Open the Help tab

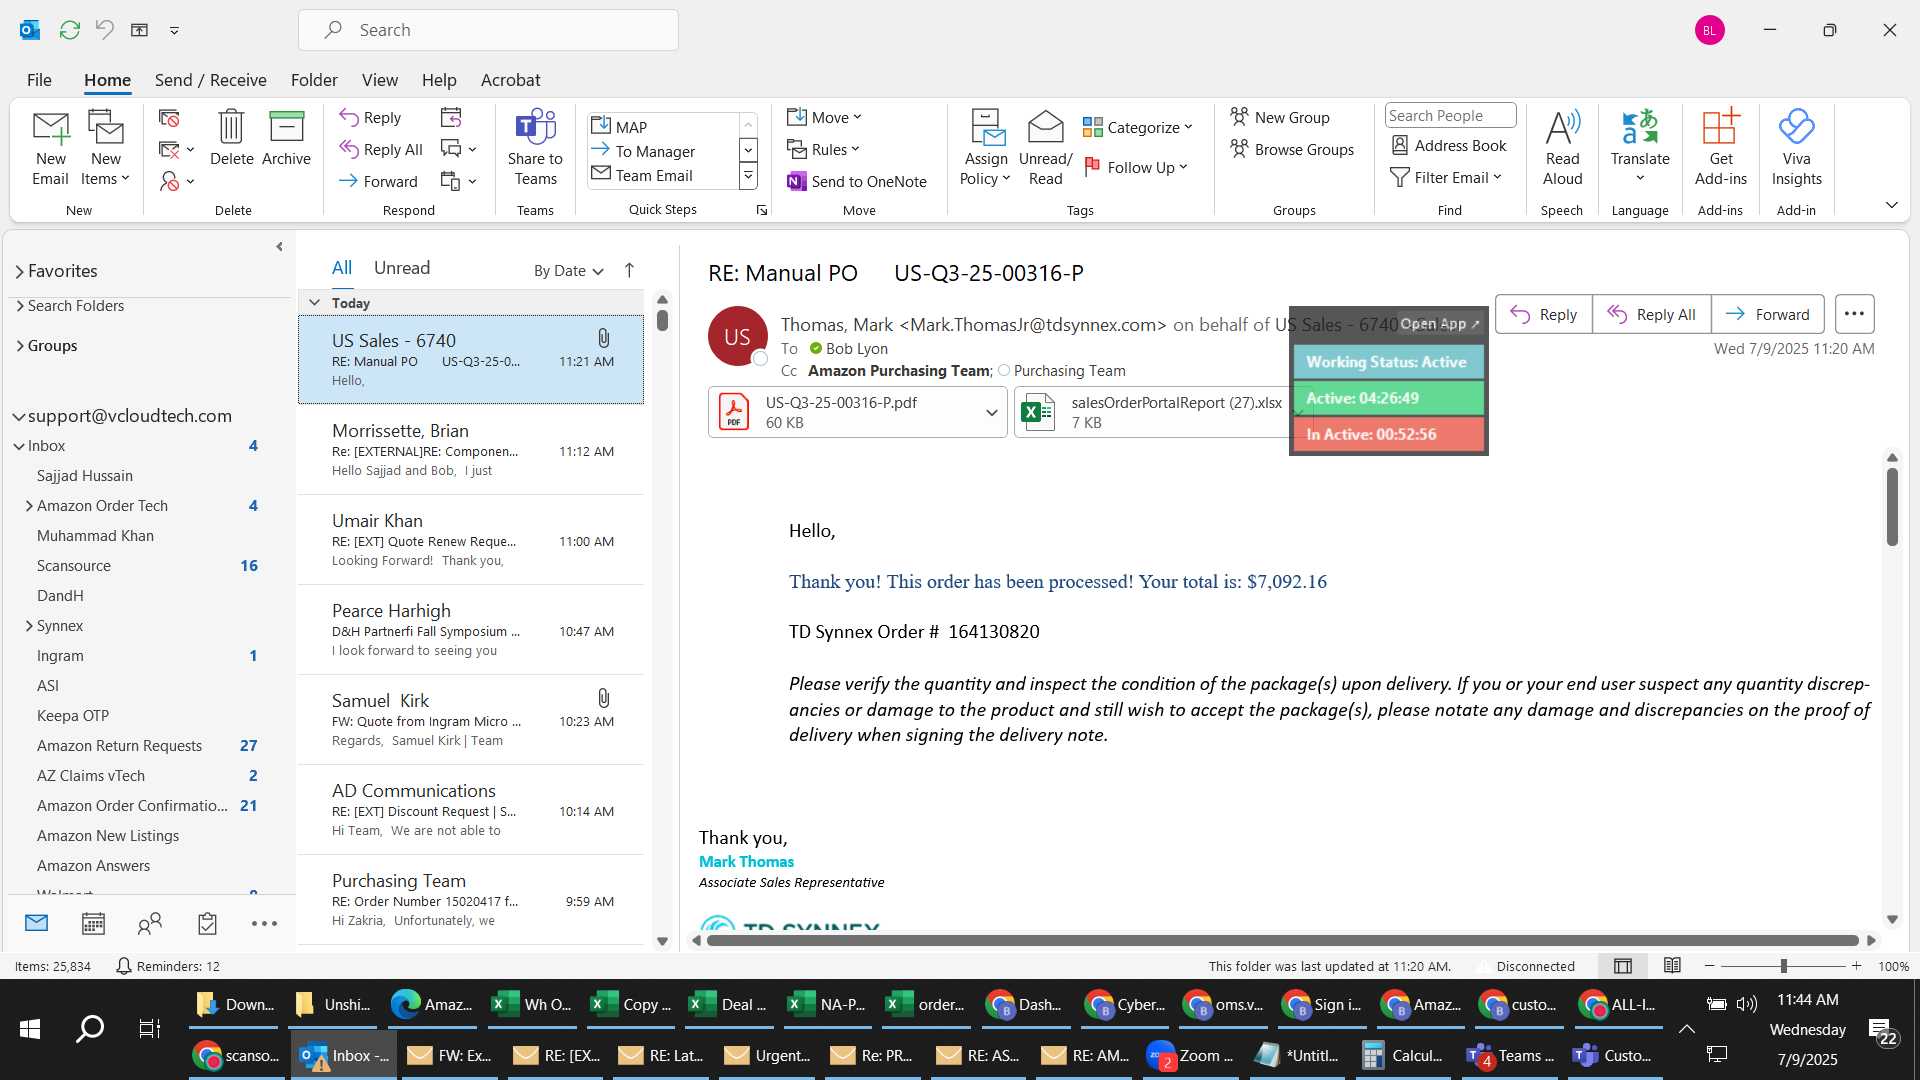click(x=439, y=80)
